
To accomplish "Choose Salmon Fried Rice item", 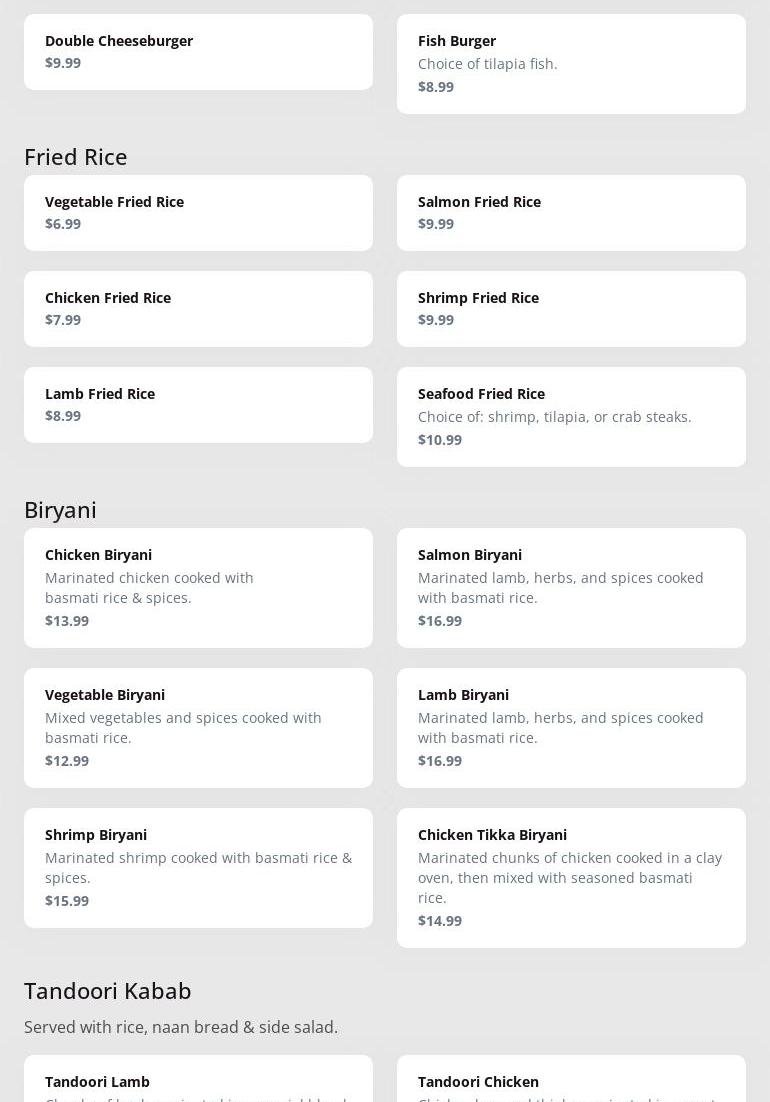I will [x=571, y=212].
